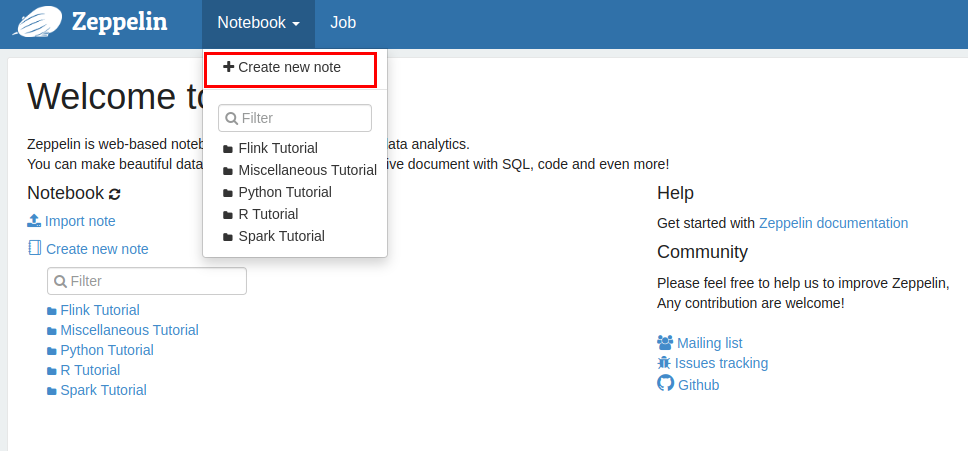968x451 pixels.
Task: Expand Spark Tutorial folder on home page
Action: tap(104, 390)
